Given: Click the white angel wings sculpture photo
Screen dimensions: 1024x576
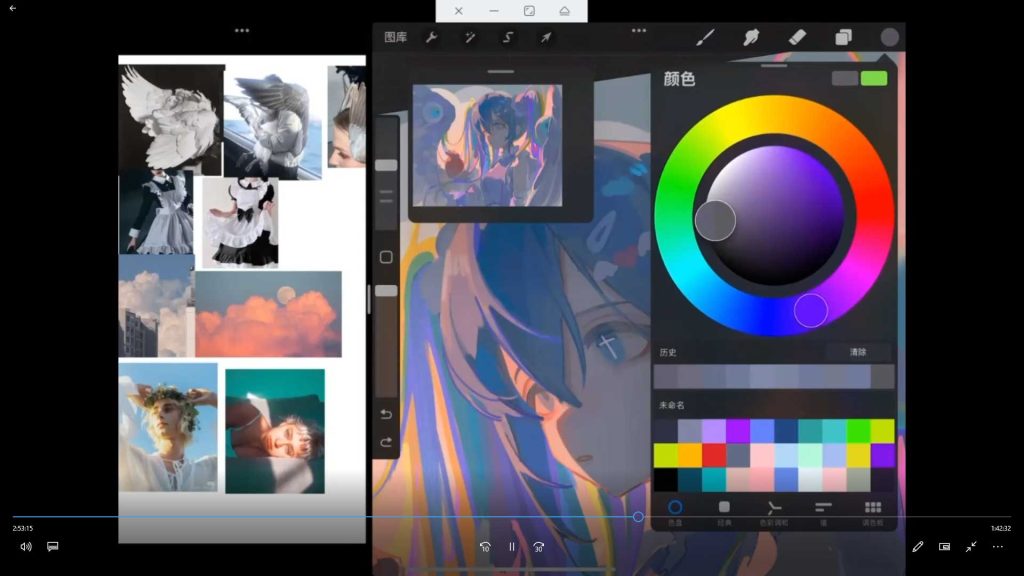Looking at the screenshot, I should point(171,119).
